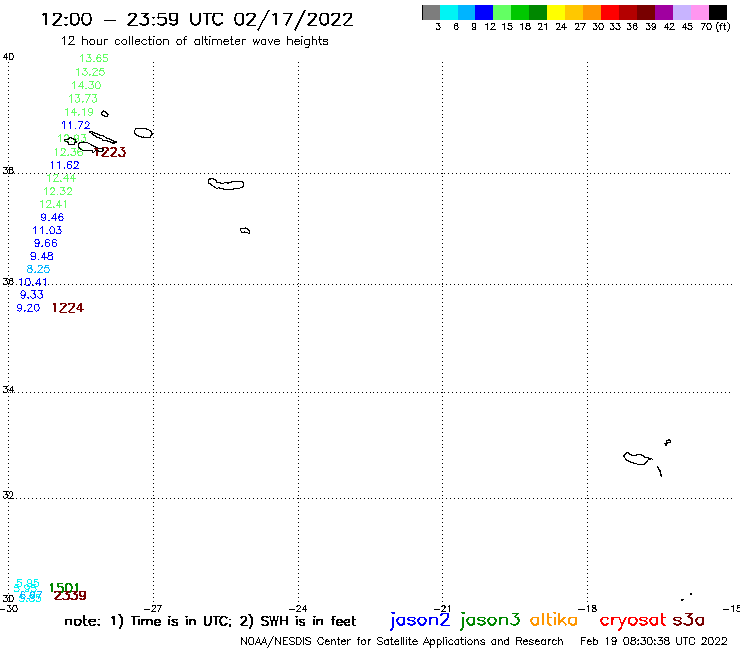Click the title '12:00 – 23:59 UTC 02/17/2022'
The width and height of the screenshot is (740, 650).
point(197,20)
